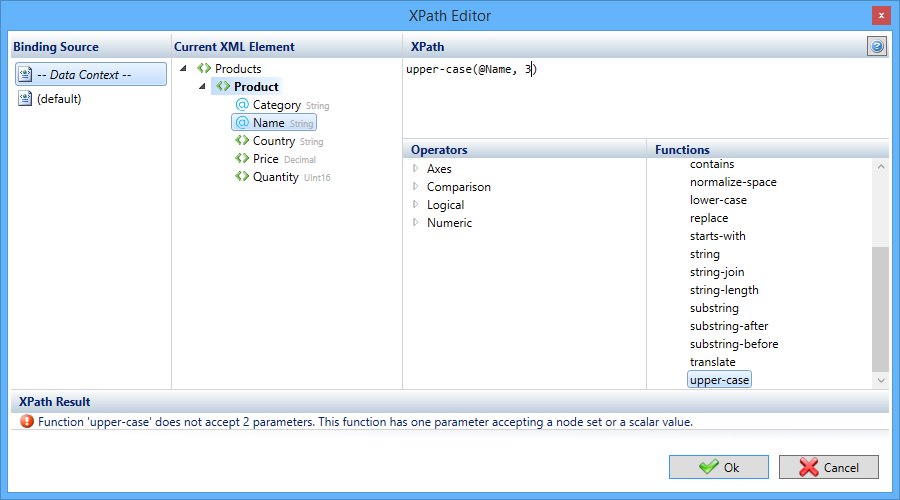900x500 pixels.
Task: Select the Data Context binding source icon
Action: pos(25,75)
